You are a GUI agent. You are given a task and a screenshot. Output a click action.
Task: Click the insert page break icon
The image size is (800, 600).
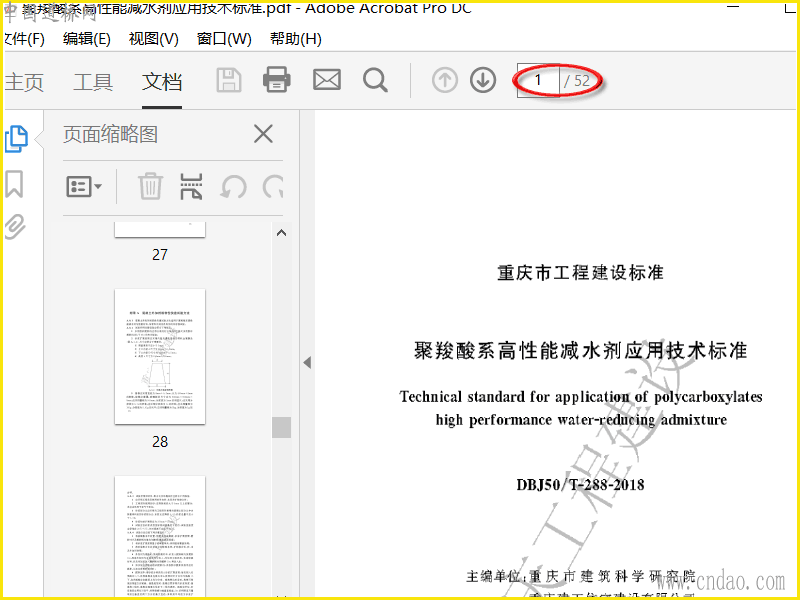[x=191, y=186]
